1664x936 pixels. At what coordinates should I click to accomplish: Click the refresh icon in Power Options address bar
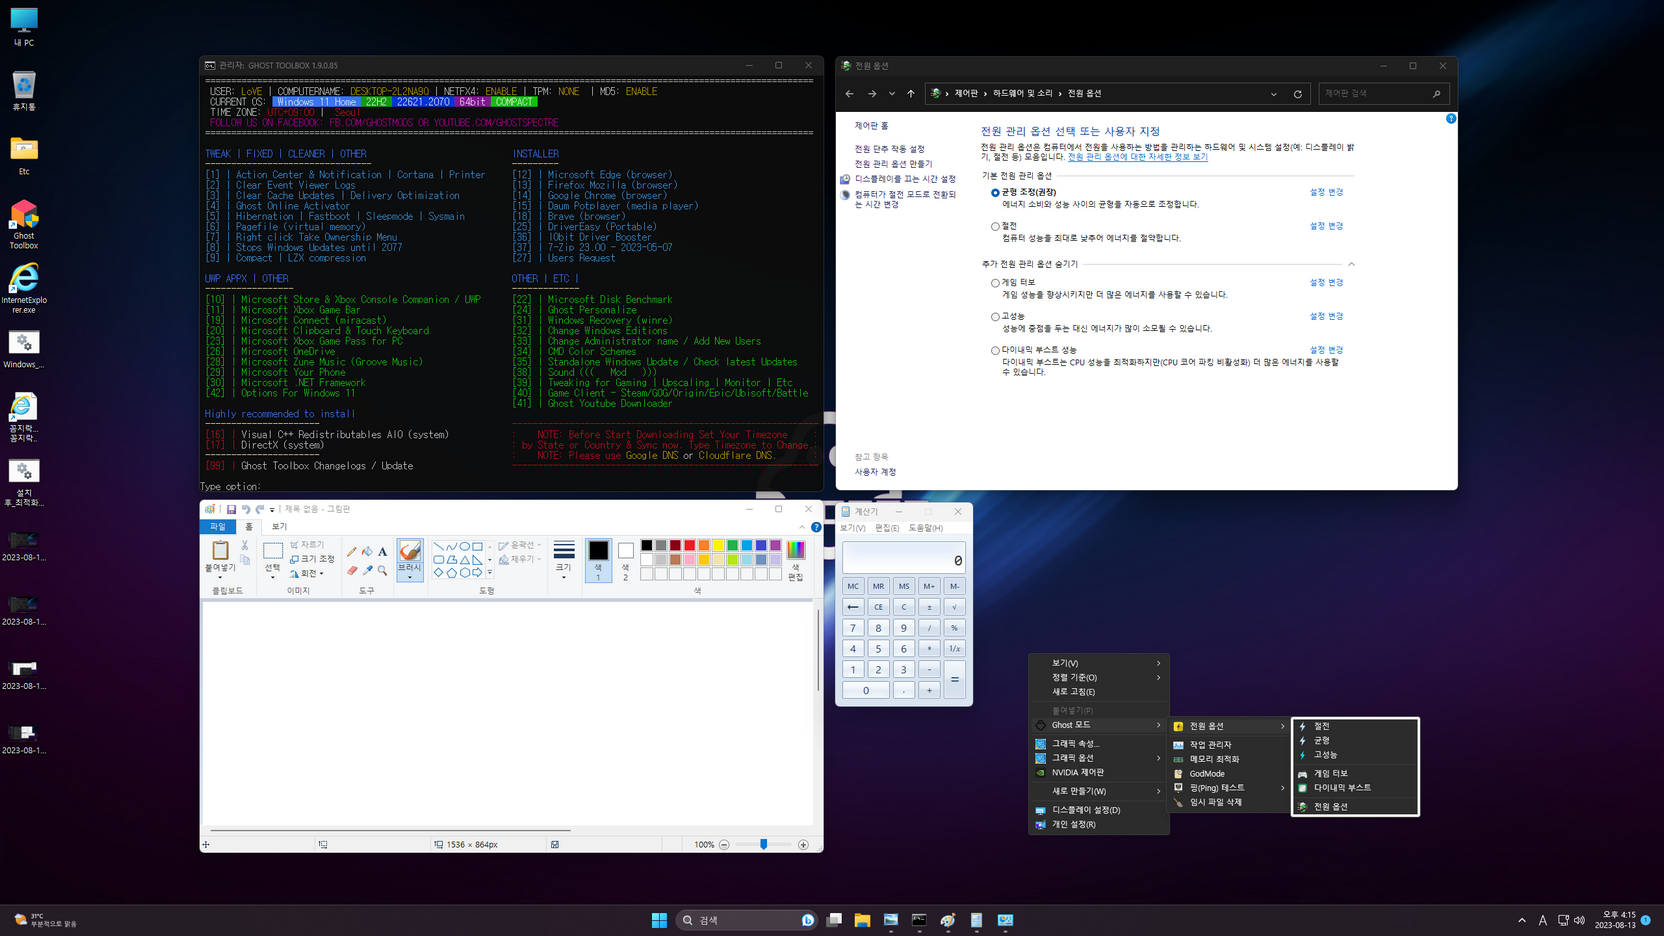[1298, 94]
